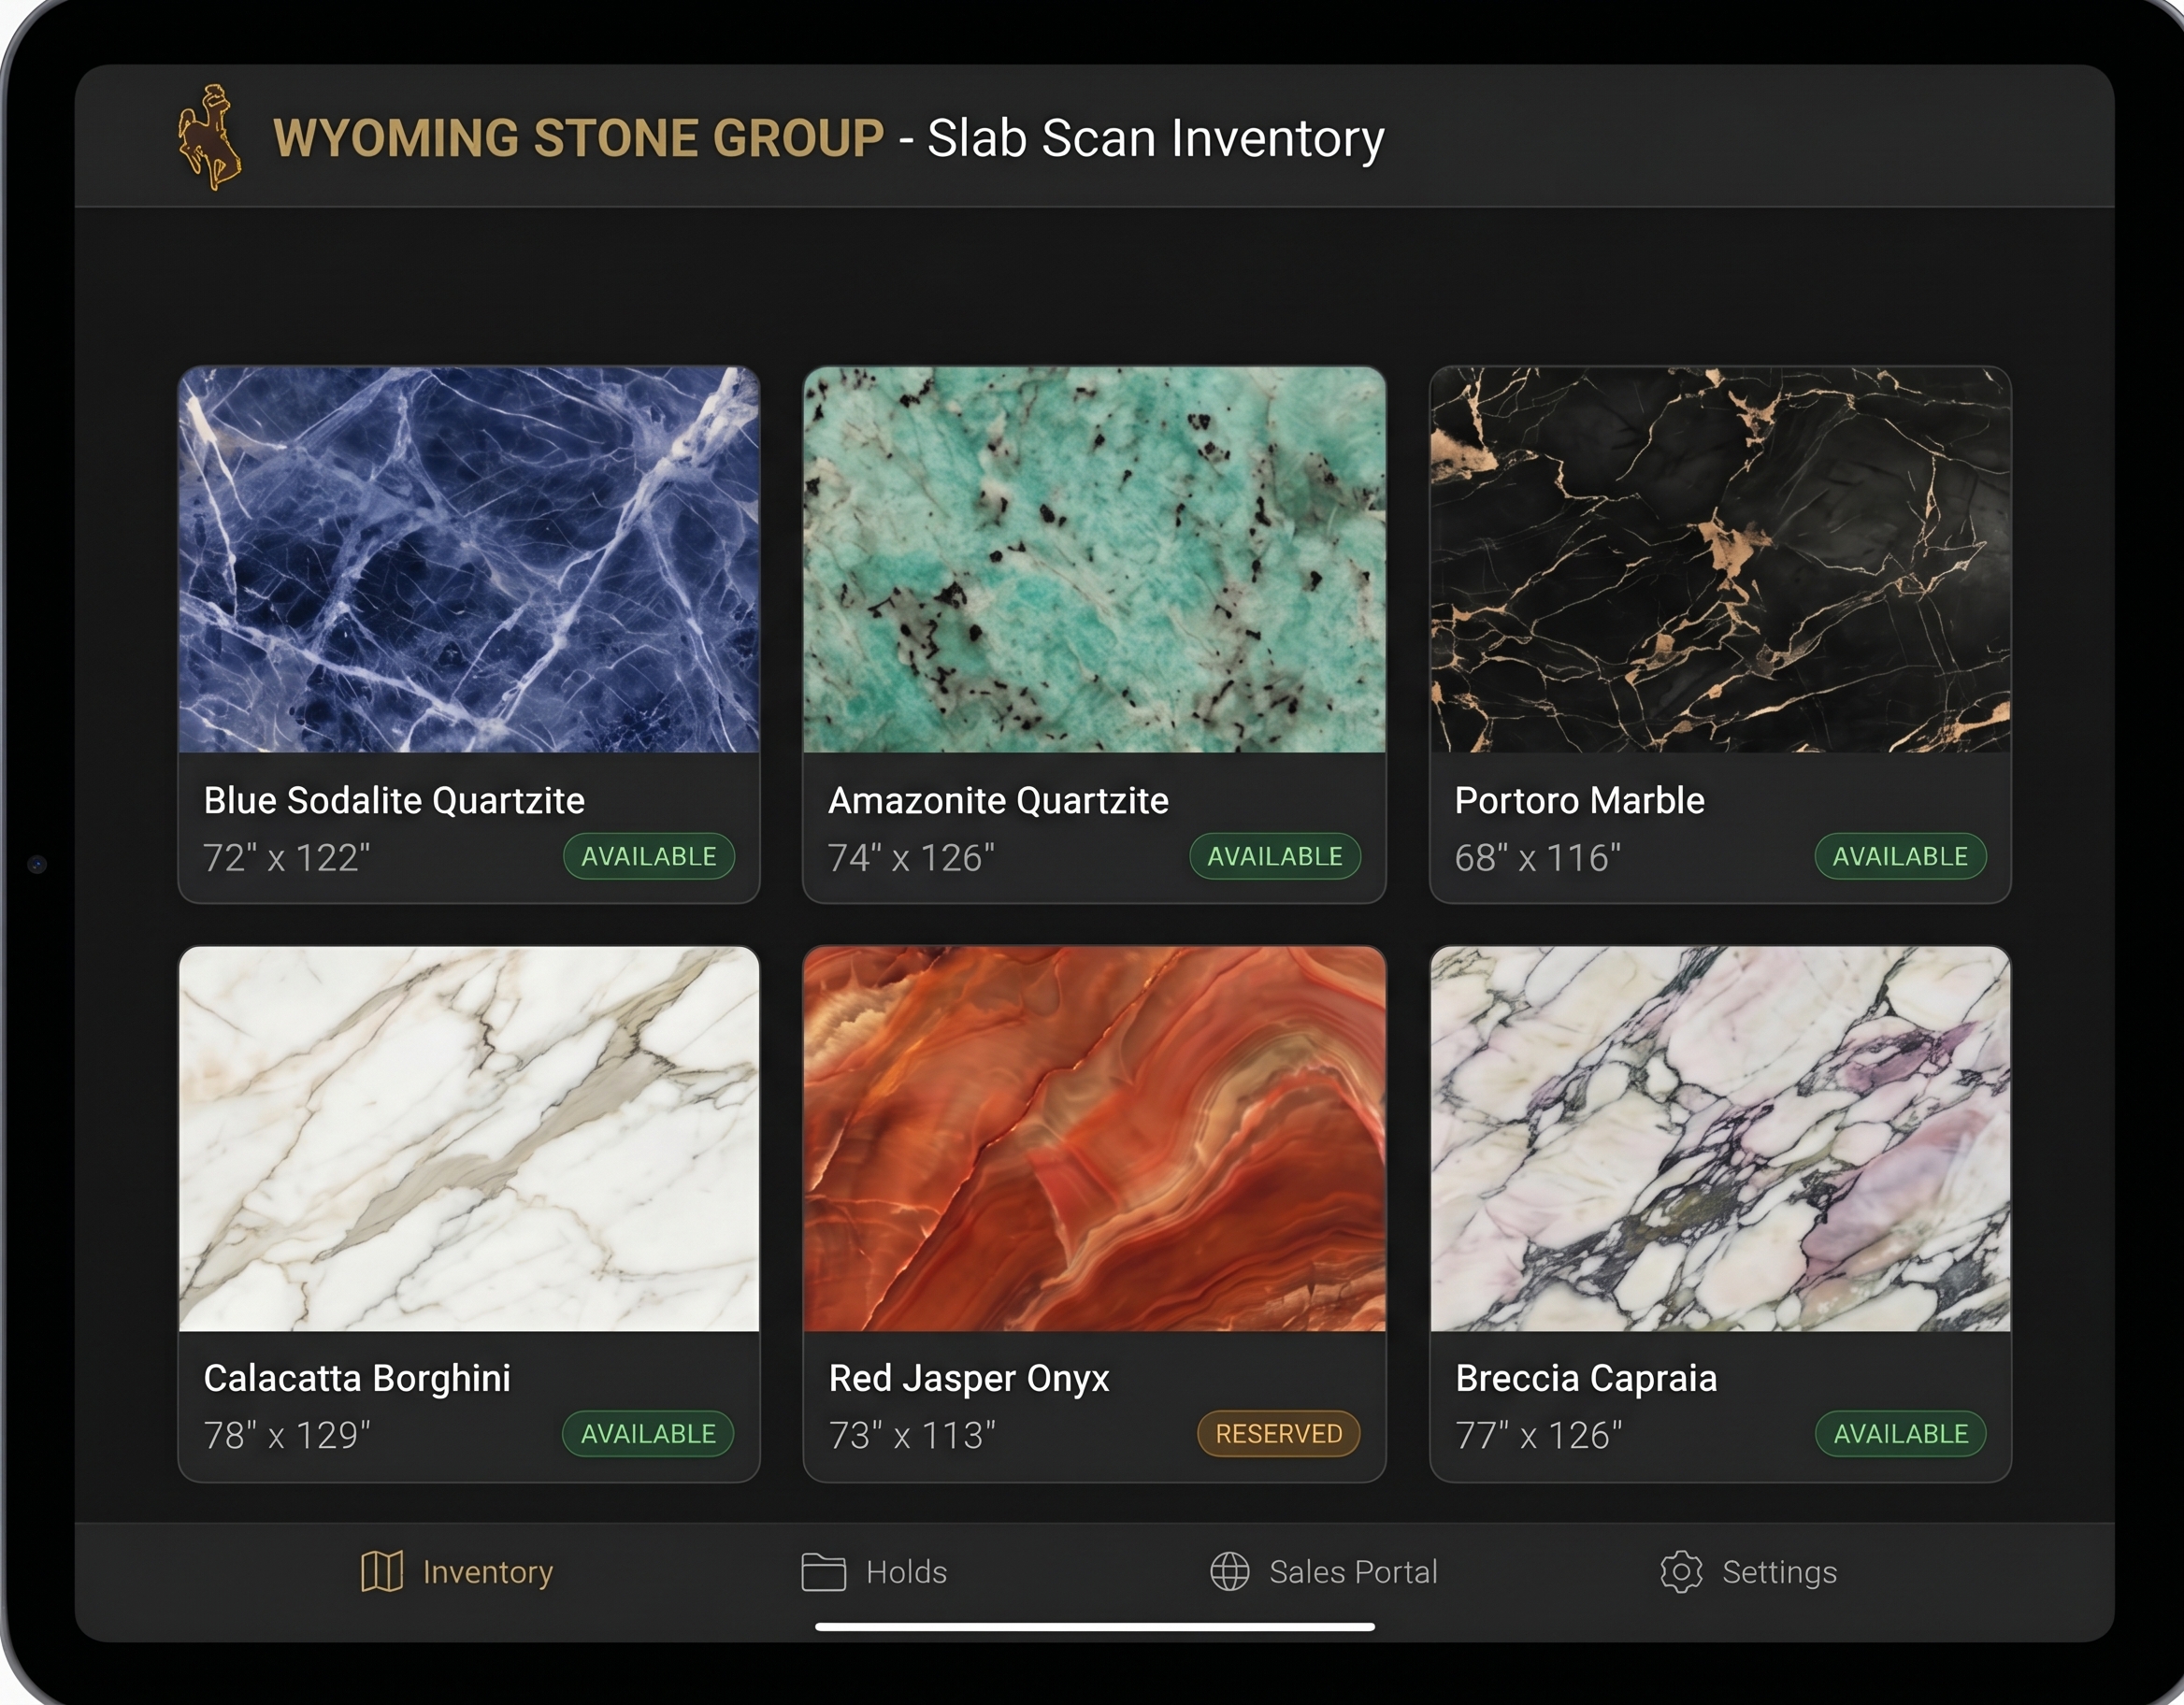Click RESERVED badge on Red Jasper Onyx
The image size is (2184, 1705).
tap(1279, 1434)
